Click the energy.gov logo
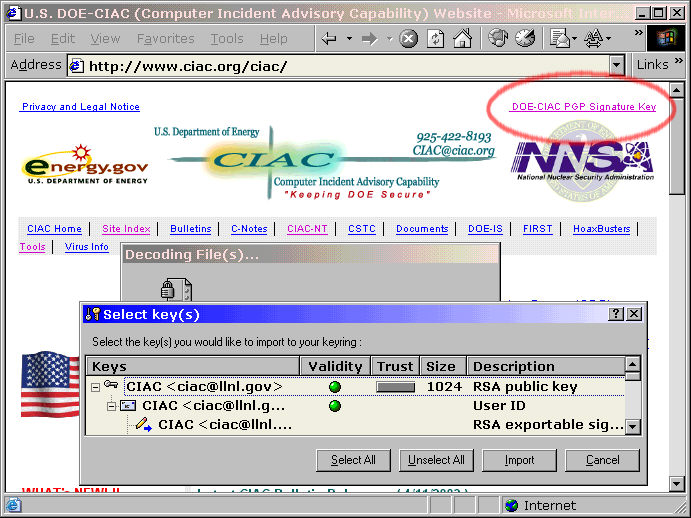This screenshot has width=691, height=518. pos(85,164)
